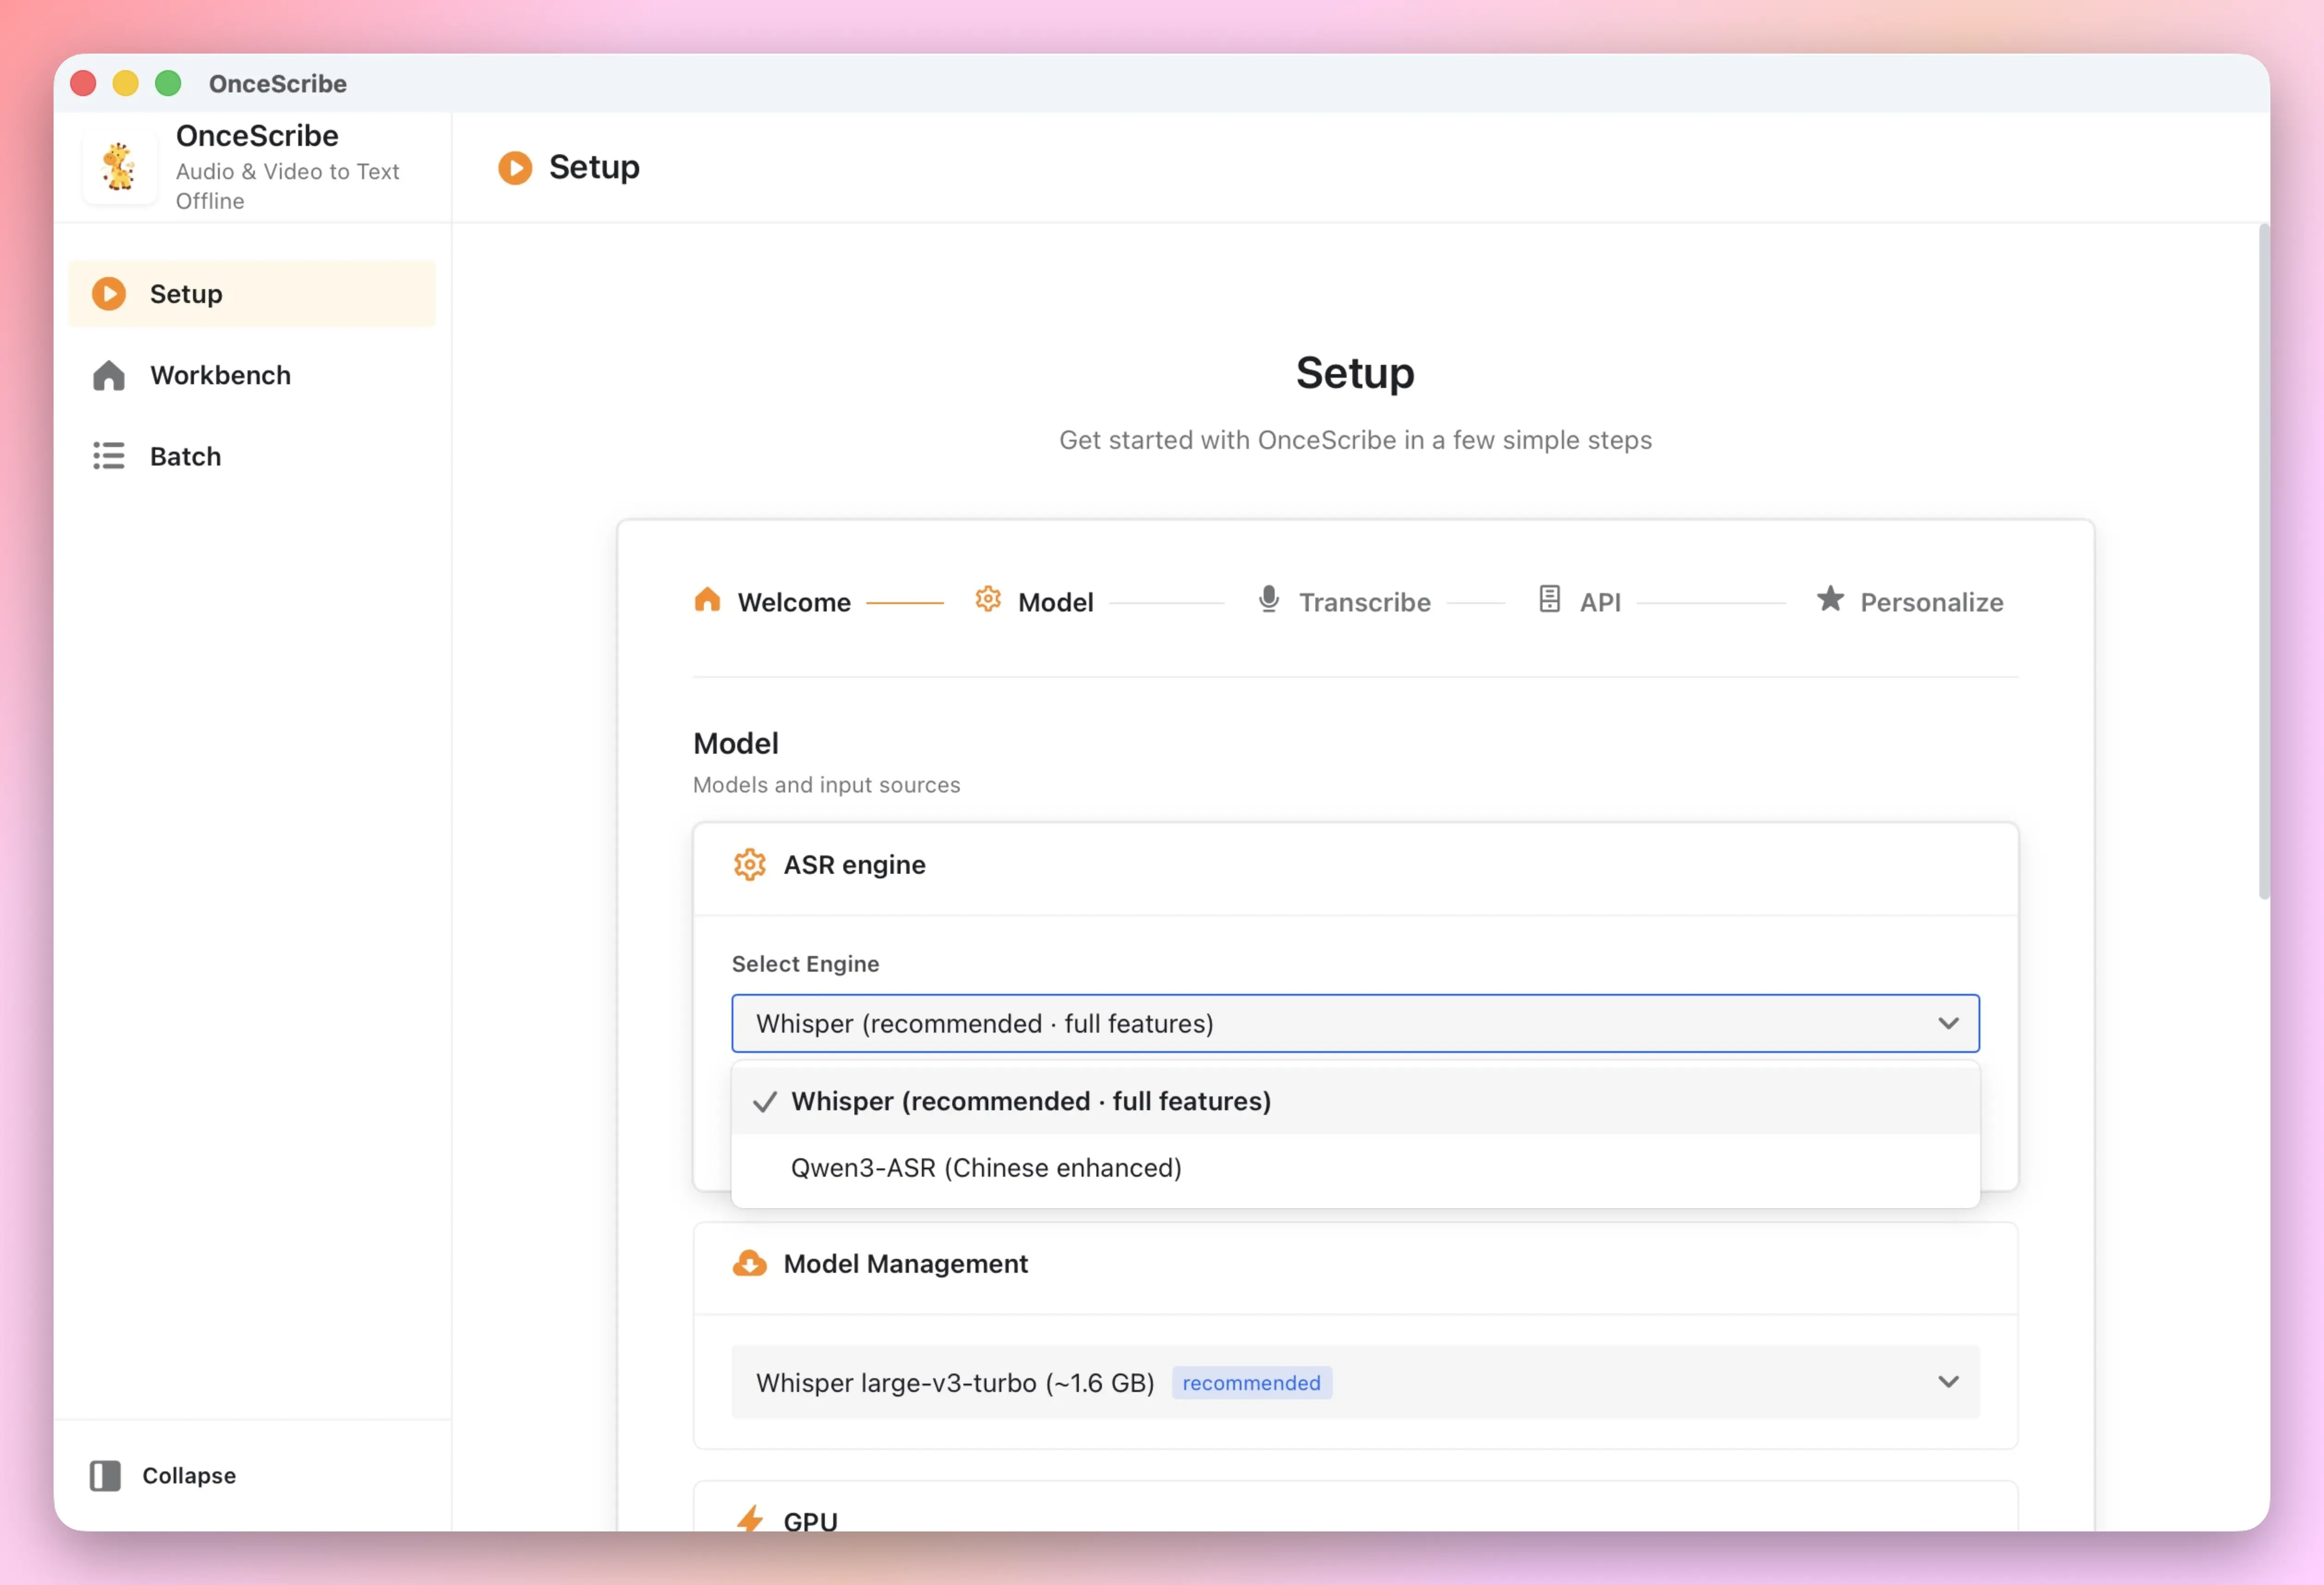Click the Transcribe step microphone icon
The height and width of the screenshot is (1585, 2324).
[1269, 600]
